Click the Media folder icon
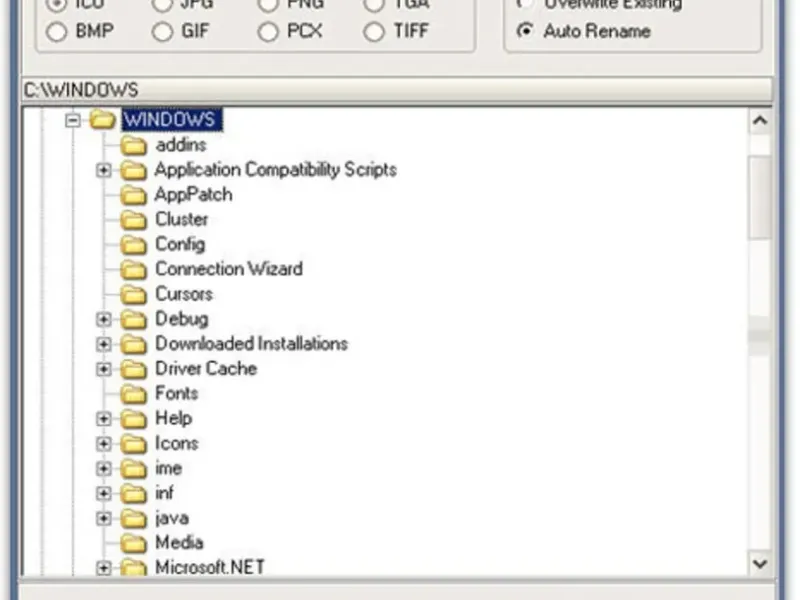This screenshot has width=800, height=600. pyautogui.click(x=134, y=543)
